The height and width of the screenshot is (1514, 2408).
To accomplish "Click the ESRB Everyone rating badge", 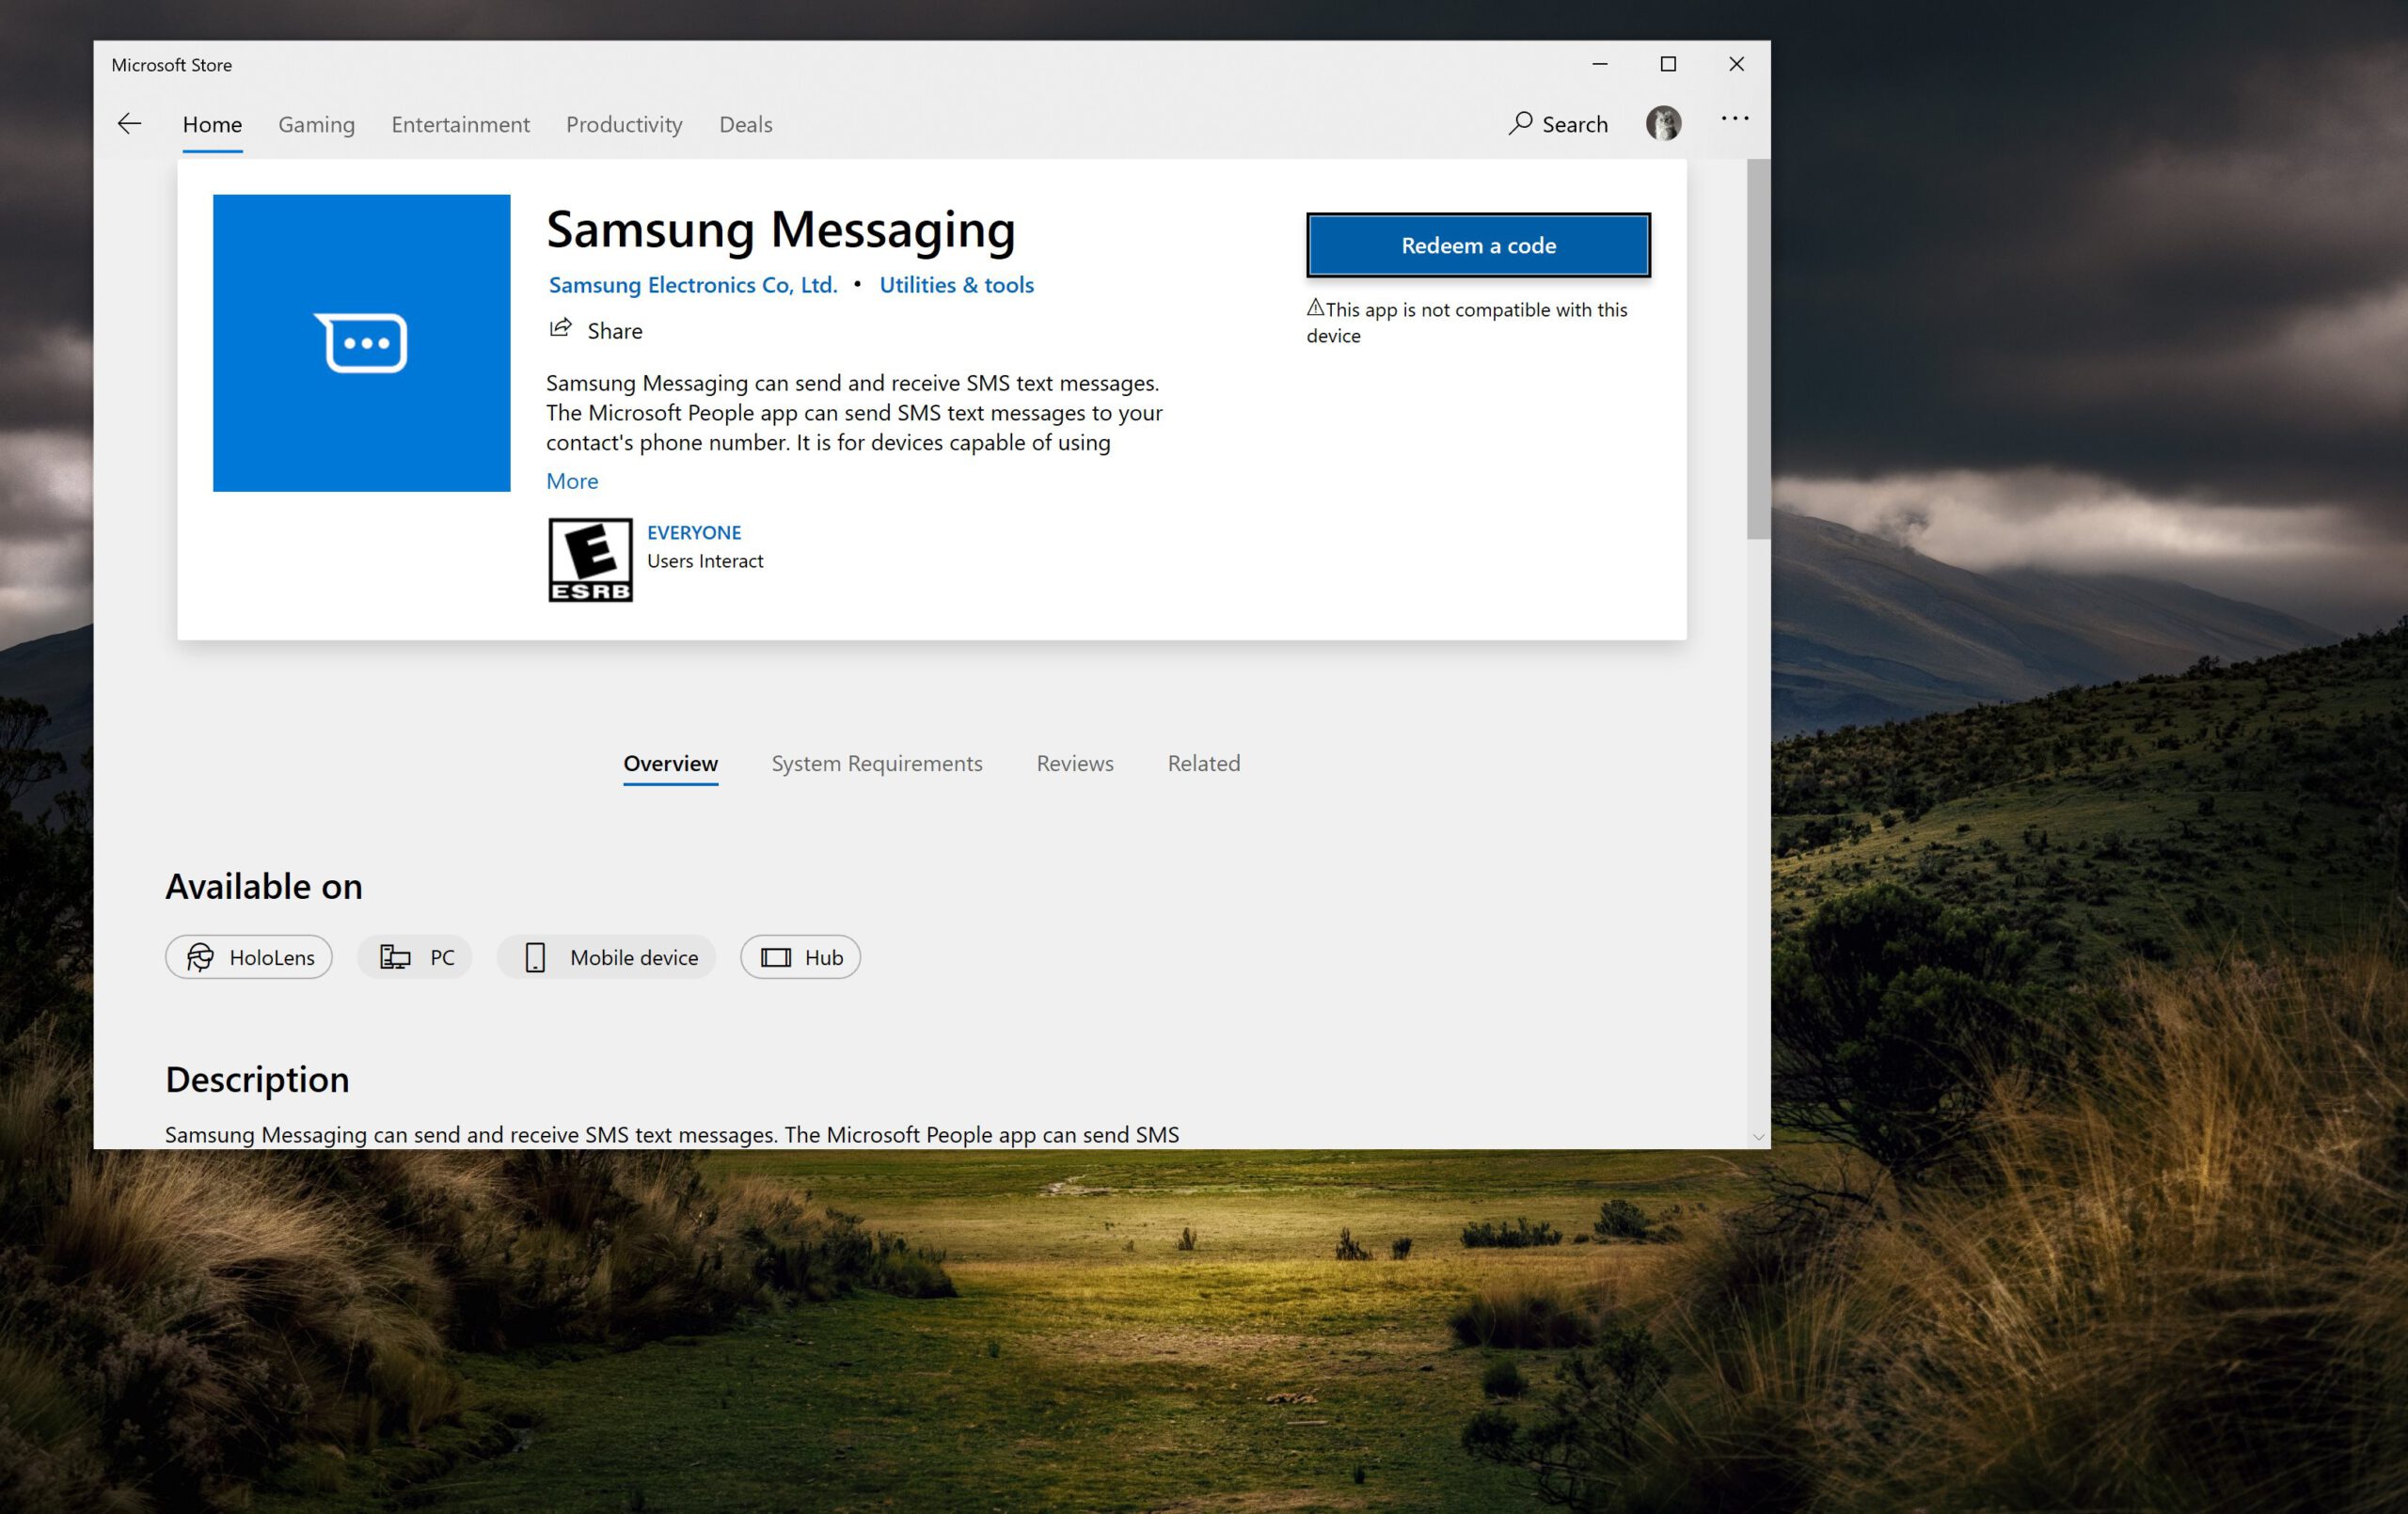I will [590, 560].
